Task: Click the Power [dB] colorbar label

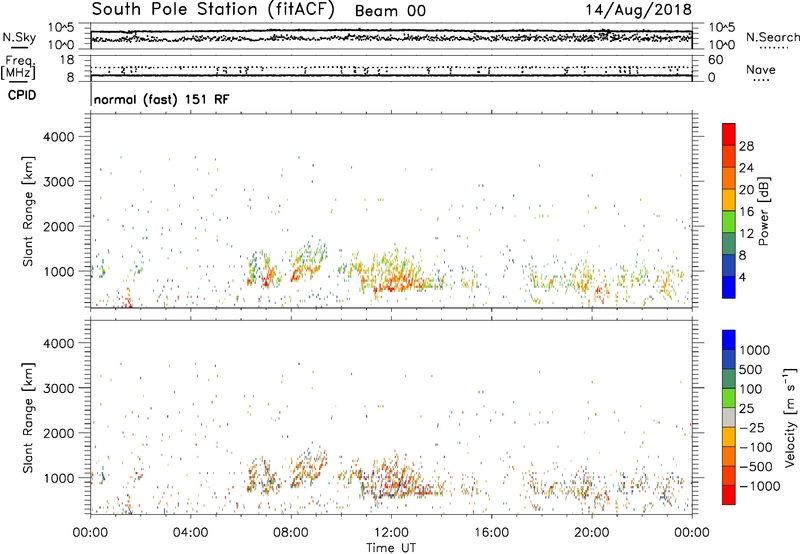Action: [763, 211]
